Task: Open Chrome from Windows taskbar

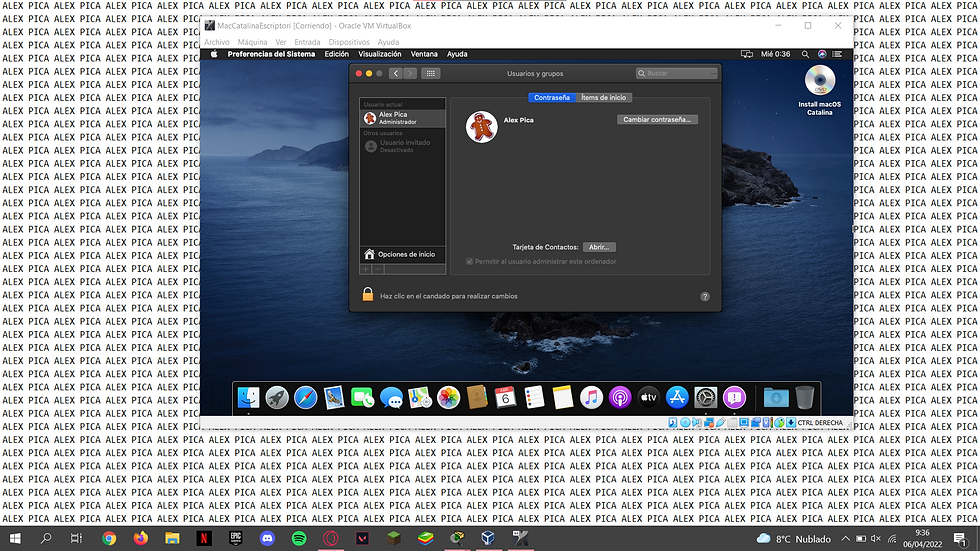Action: pos(109,539)
